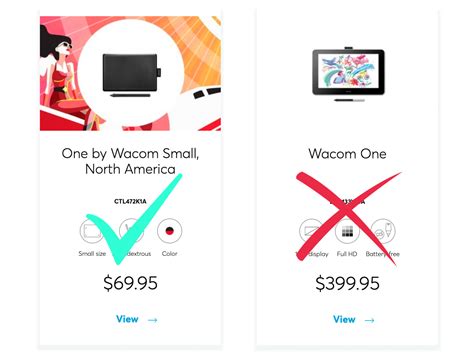Click the One by Wacom Small title
The width and height of the screenshot is (474, 361).
130,161
